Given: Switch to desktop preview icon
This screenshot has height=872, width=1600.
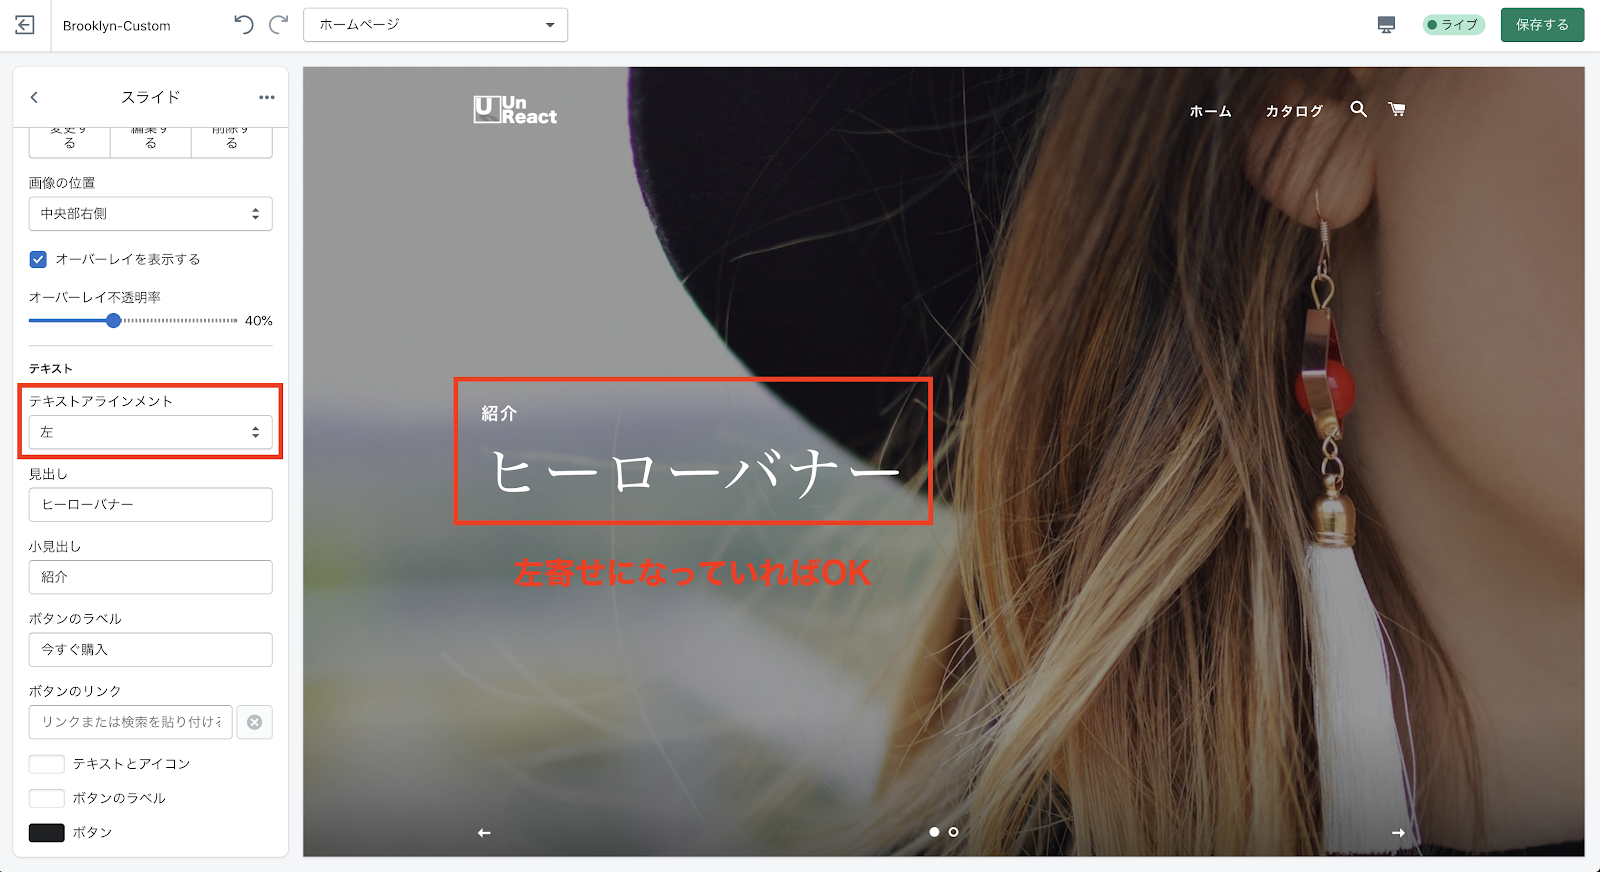Looking at the screenshot, I should pos(1386,25).
